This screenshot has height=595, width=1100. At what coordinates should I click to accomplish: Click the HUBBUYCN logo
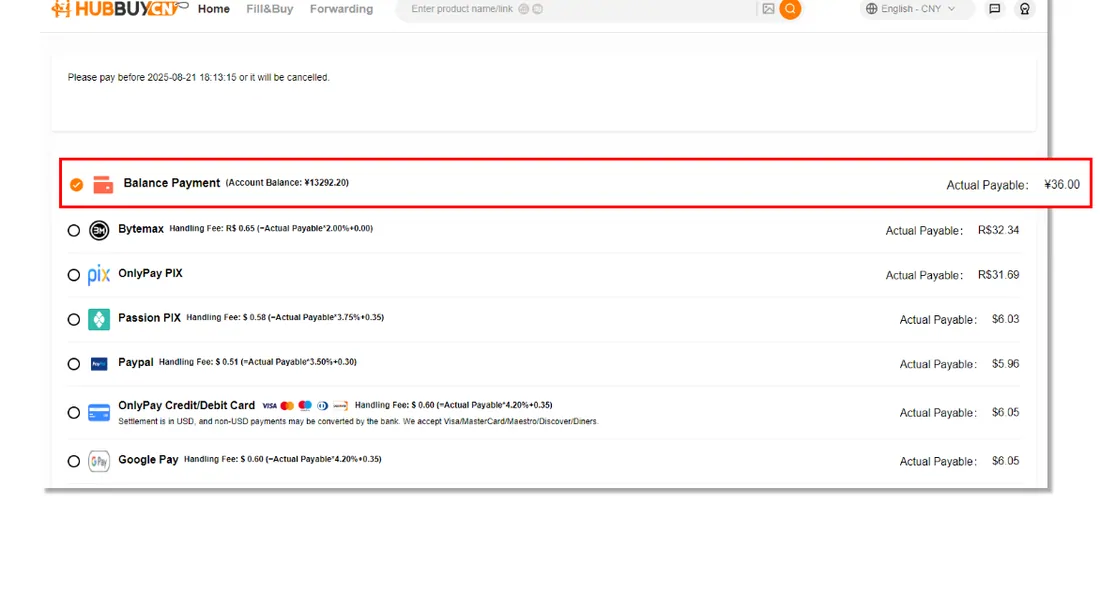[x=119, y=8]
